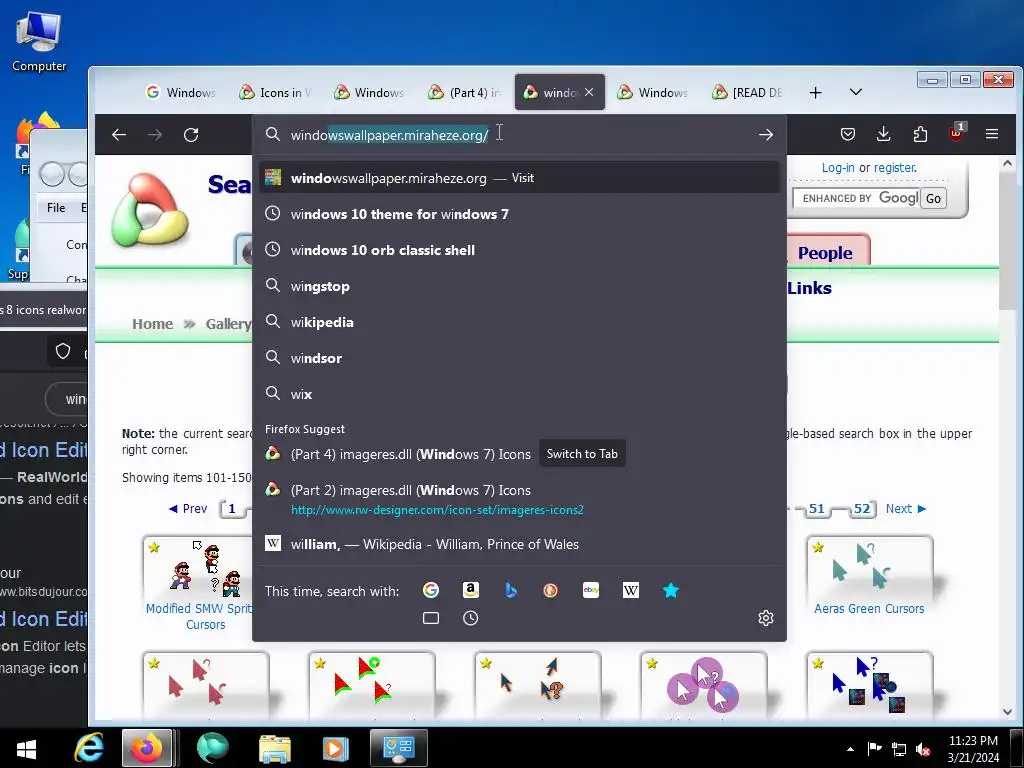Screen dimensions: 1024x768
Task: Open the media player taskbar icon
Action: pyautogui.click(x=336, y=748)
